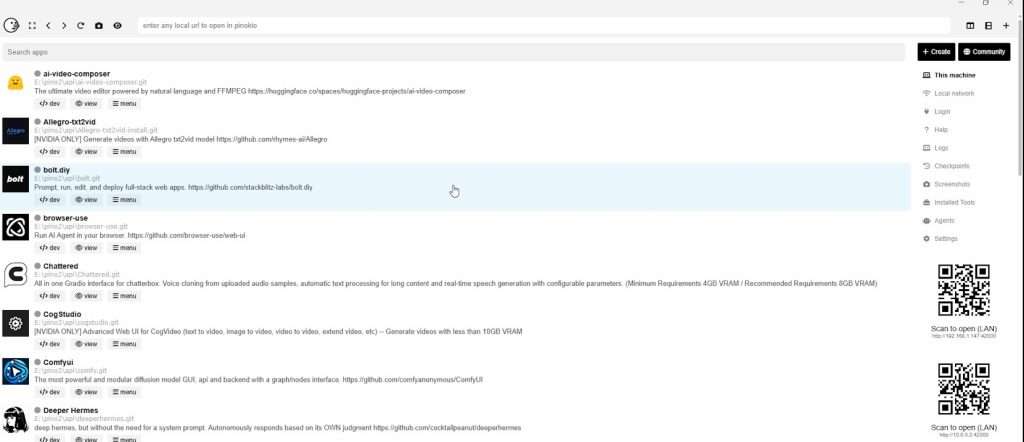Viewport: 1024px width, 442px height.
Task: Open view for bolt.diy
Action: [x=86, y=200]
